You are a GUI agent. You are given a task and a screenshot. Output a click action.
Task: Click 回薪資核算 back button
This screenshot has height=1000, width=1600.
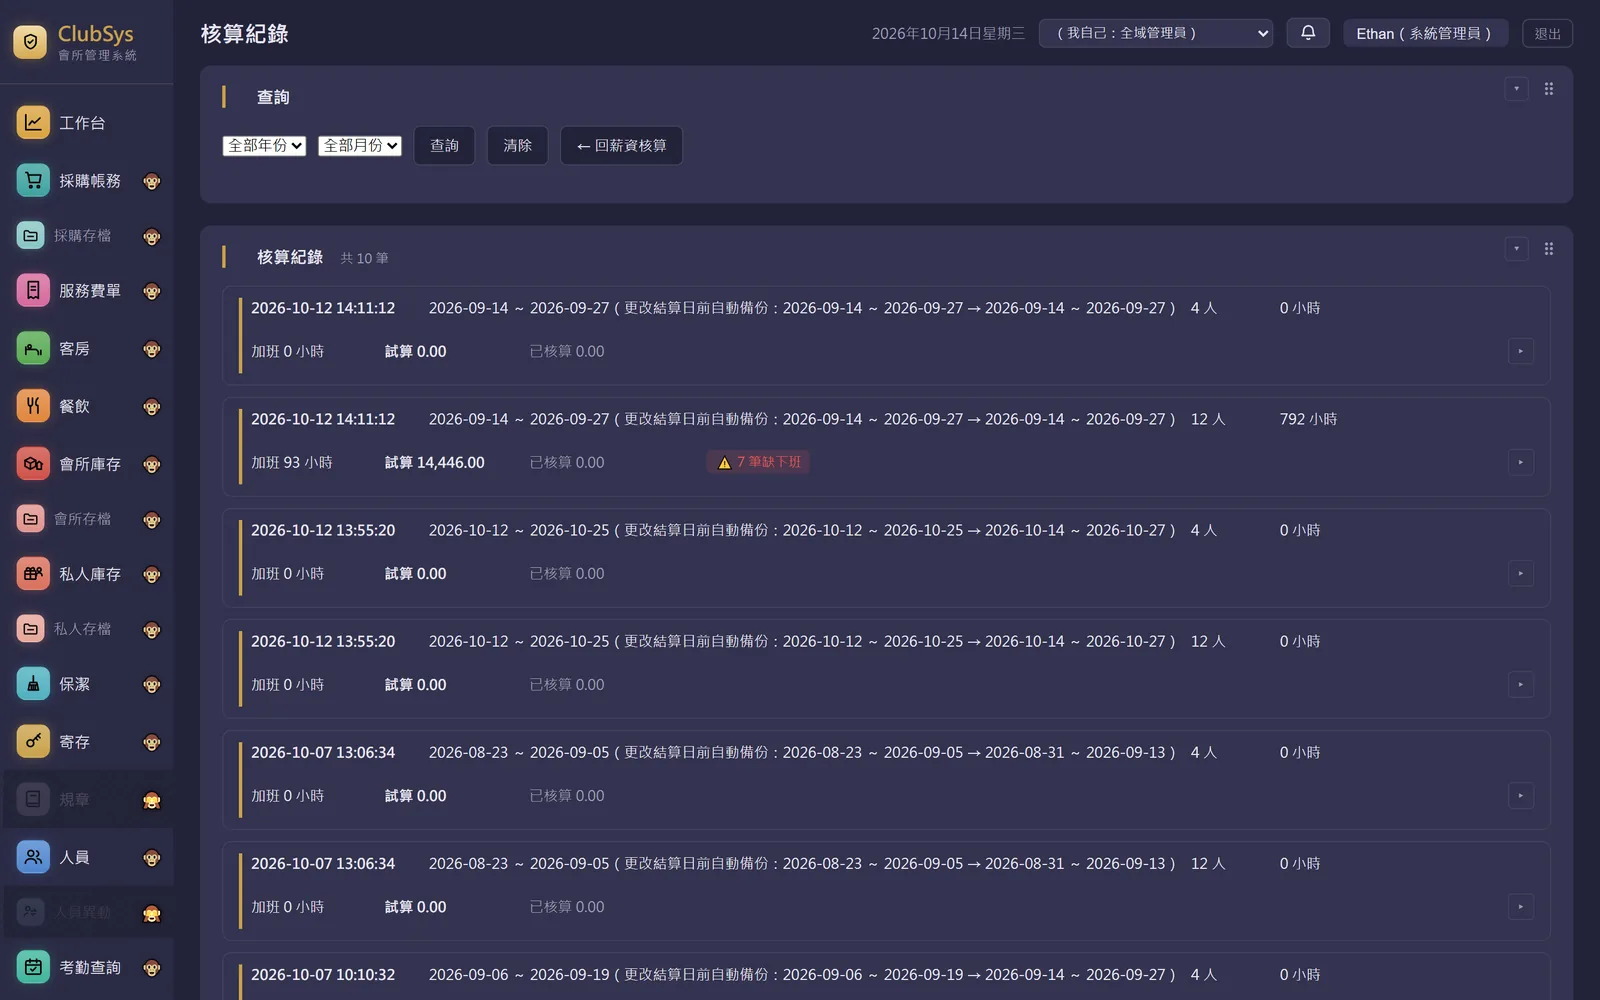click(x=621, y=146)
